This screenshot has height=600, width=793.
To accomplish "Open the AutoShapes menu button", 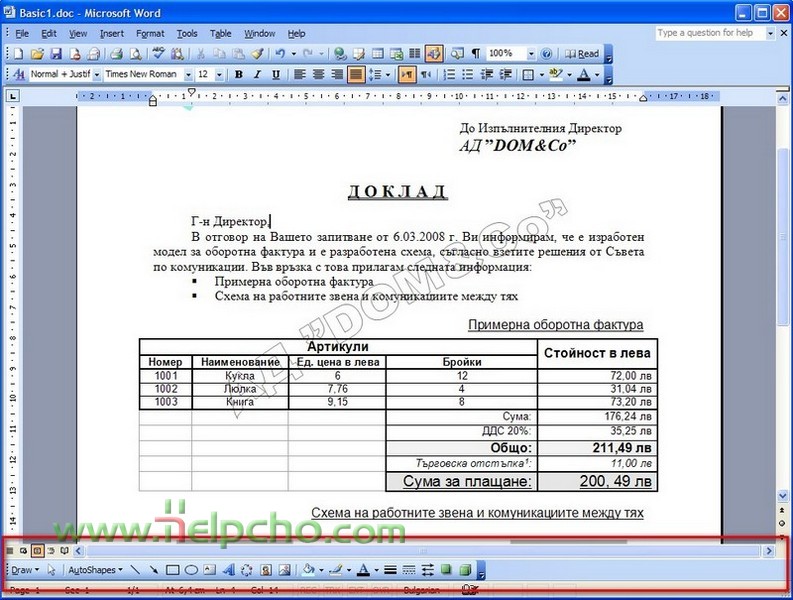I will click(94, 570).
